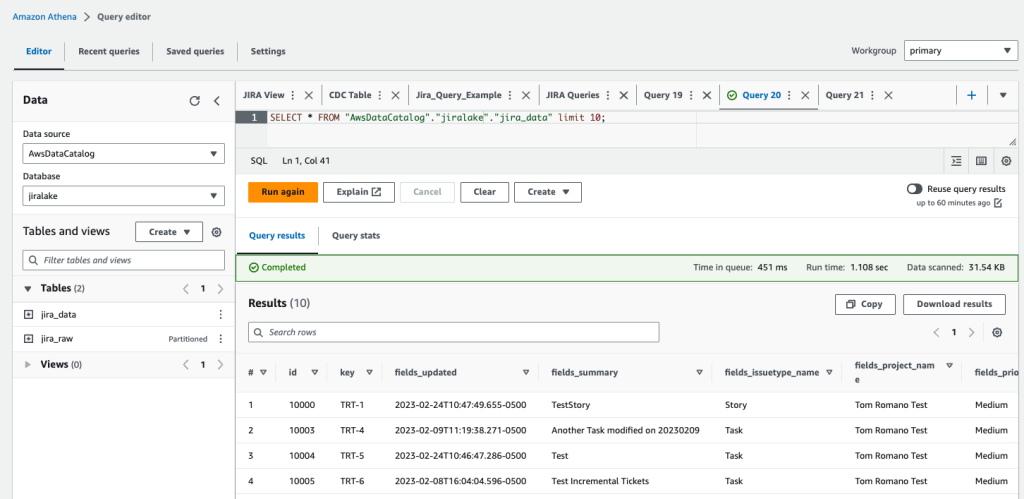This screenshot has width=1024, height=499.
Task: Click the editor keyboard shortcuts icon
Action: pyautogui.click(x=981, y=161)
